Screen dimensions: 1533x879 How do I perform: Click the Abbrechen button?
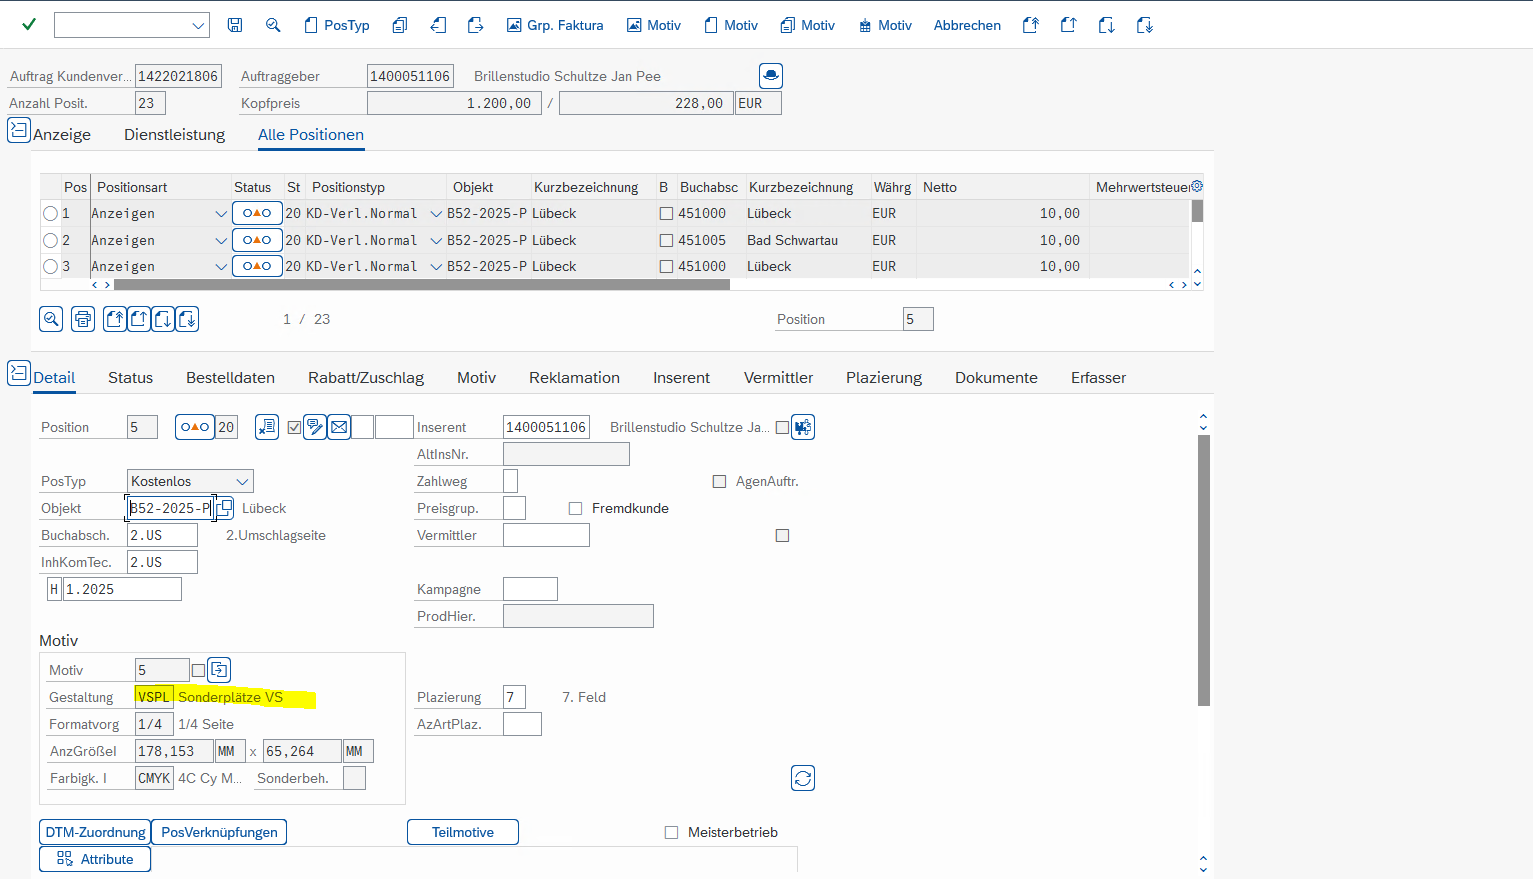967,25
